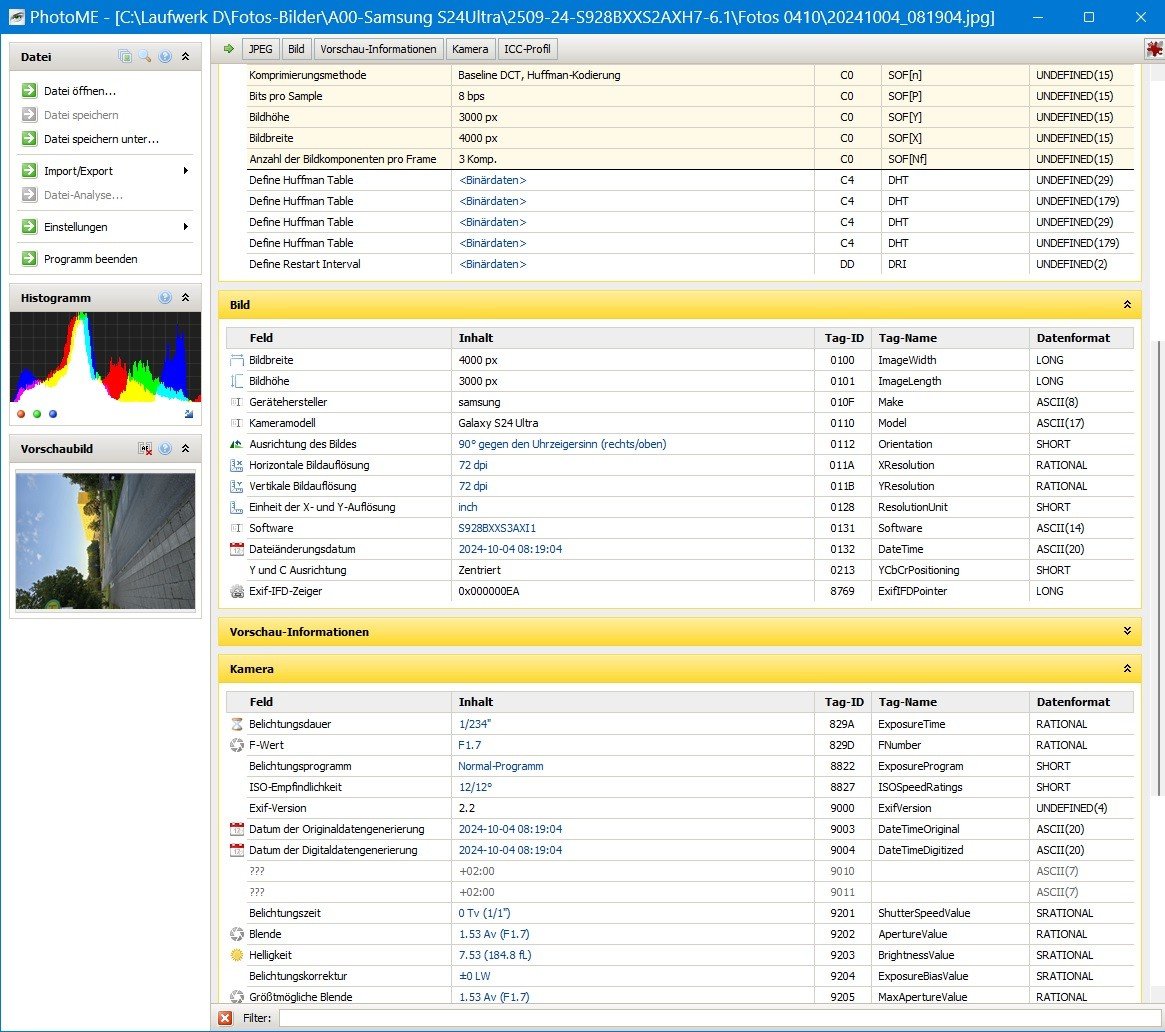1165x1032 pixels.
Task: Toggle the red channel dot in histogram
Action: pyautogui.click(x=22, y=413)
